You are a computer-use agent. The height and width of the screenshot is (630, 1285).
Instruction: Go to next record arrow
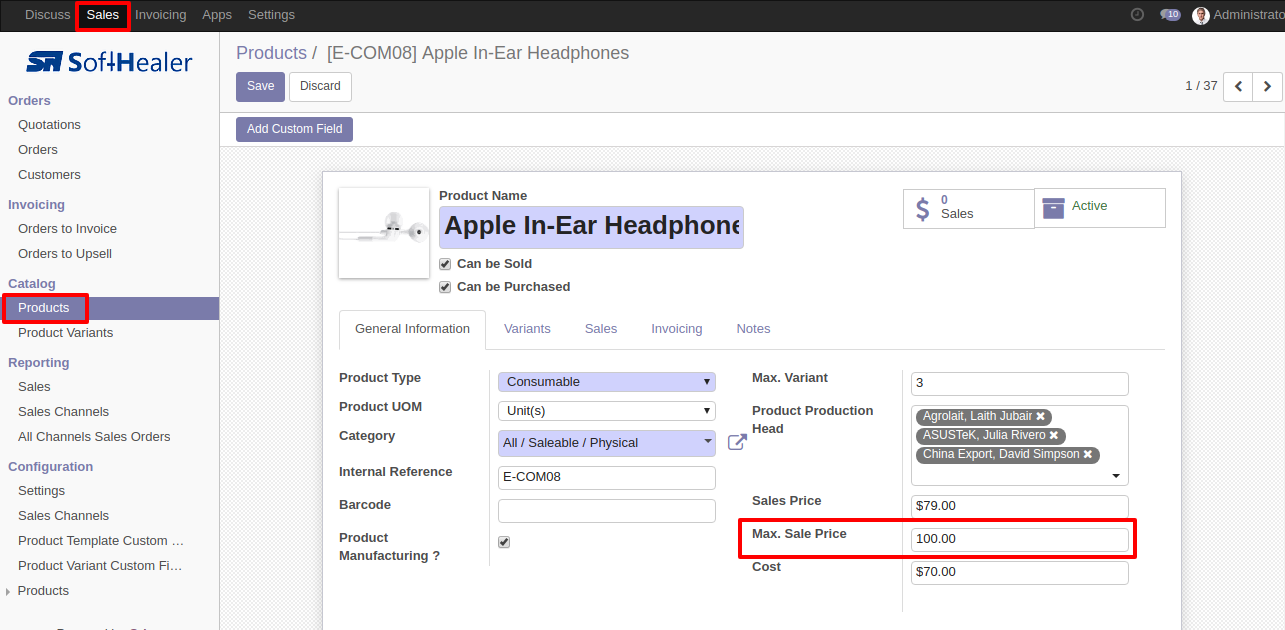[1267, 87]
